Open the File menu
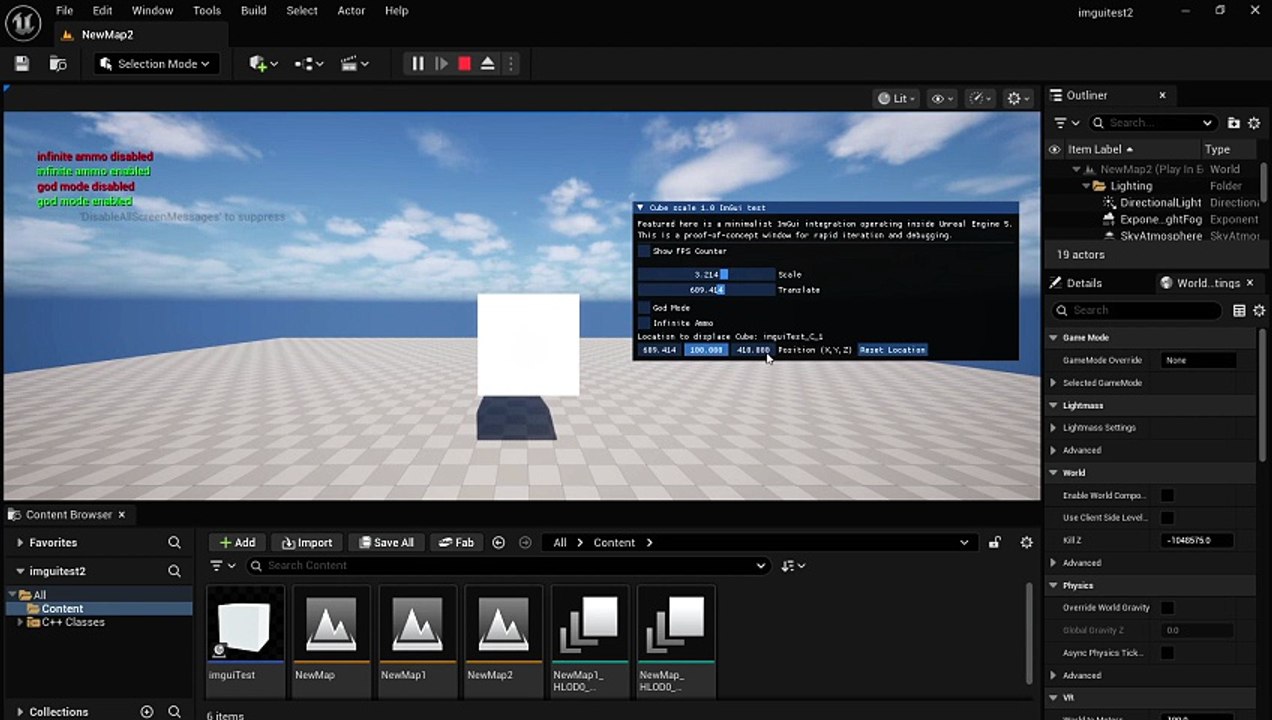The width and height of the screenshot is (1272, 720). point(64,11)
